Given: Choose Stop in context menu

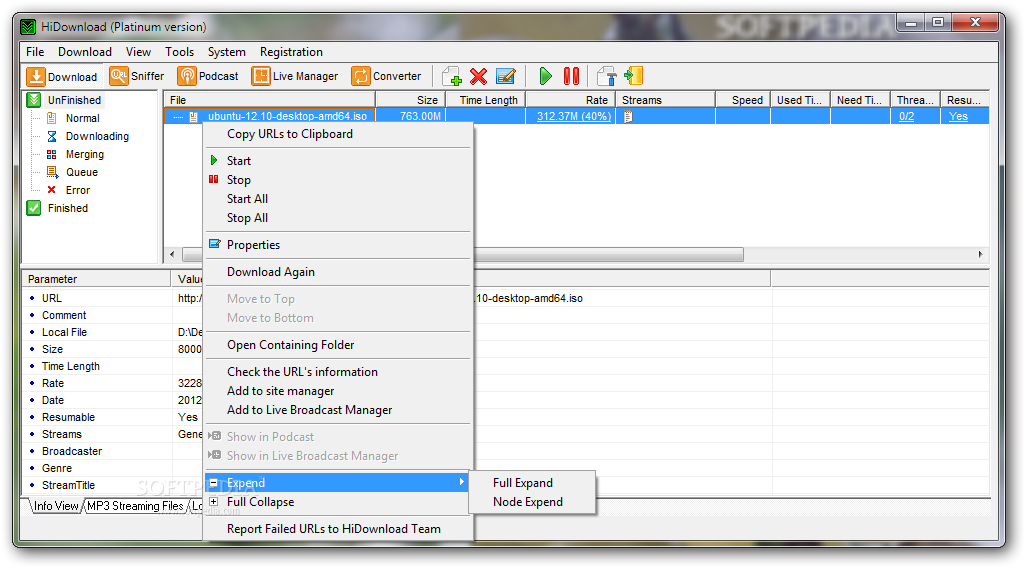Looking at the screenshot, I should 338,180.
